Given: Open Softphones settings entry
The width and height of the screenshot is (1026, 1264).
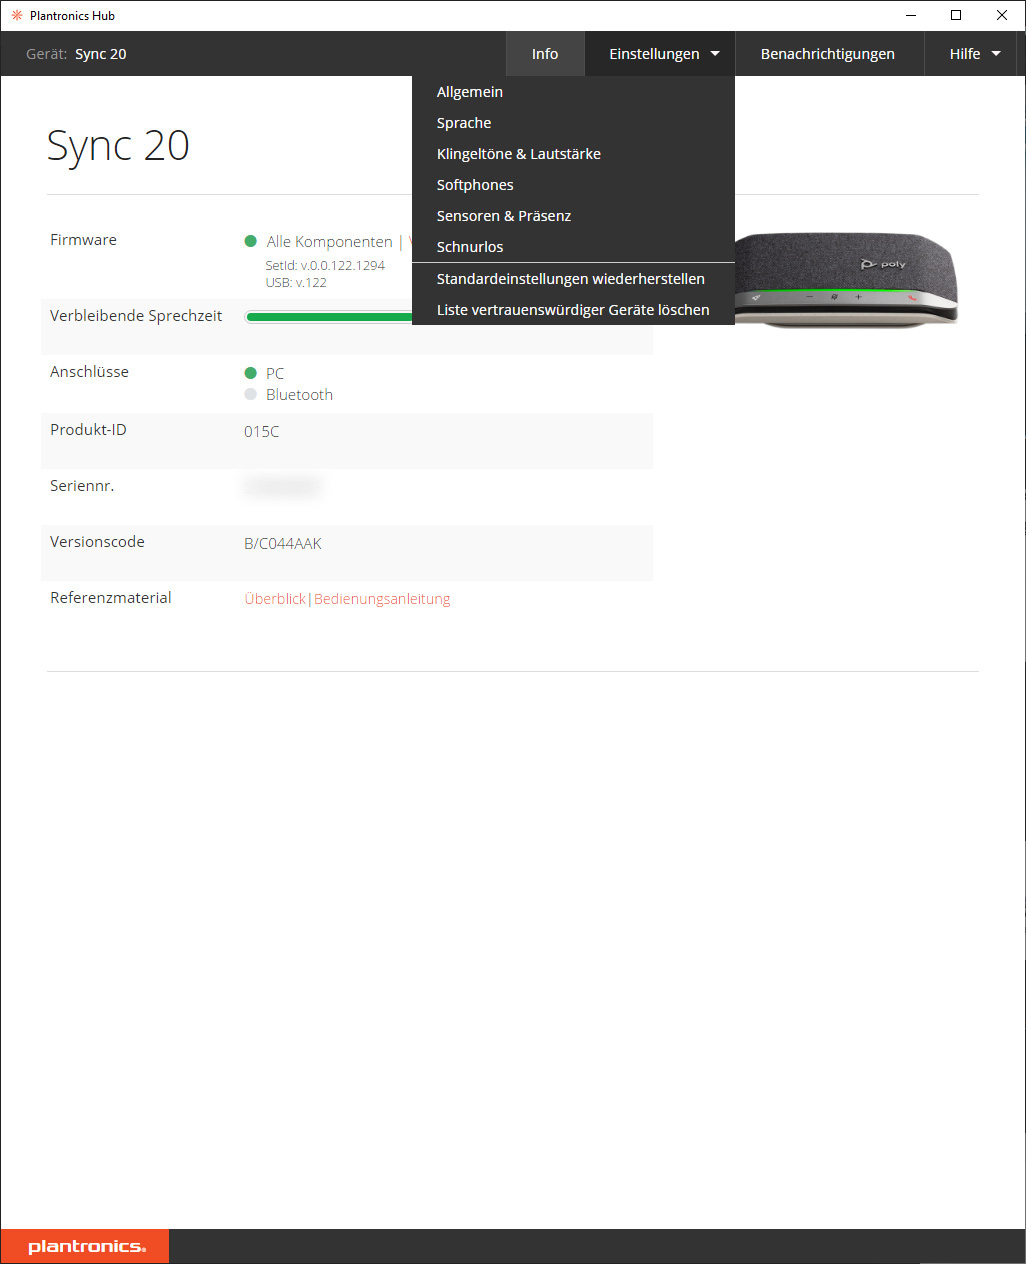Looking at the screenshot, I should coord(573,185).
